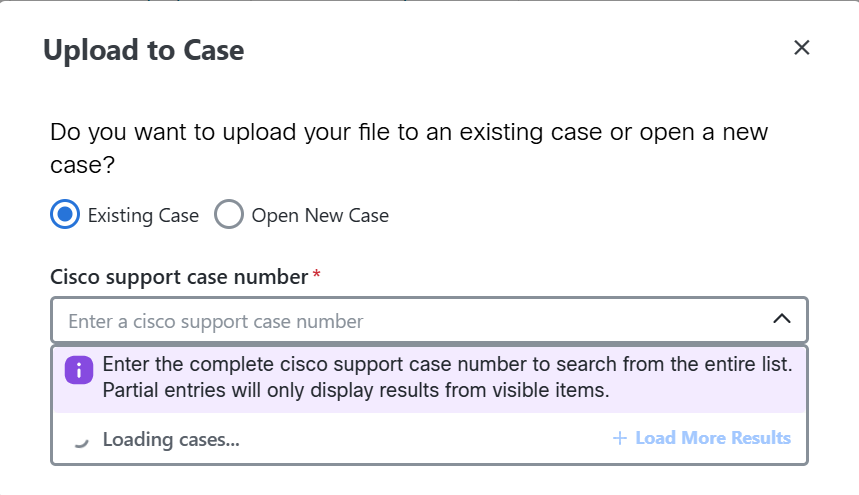Click the Cisco support case number label
859x495 pixels.
click(179, 277)
